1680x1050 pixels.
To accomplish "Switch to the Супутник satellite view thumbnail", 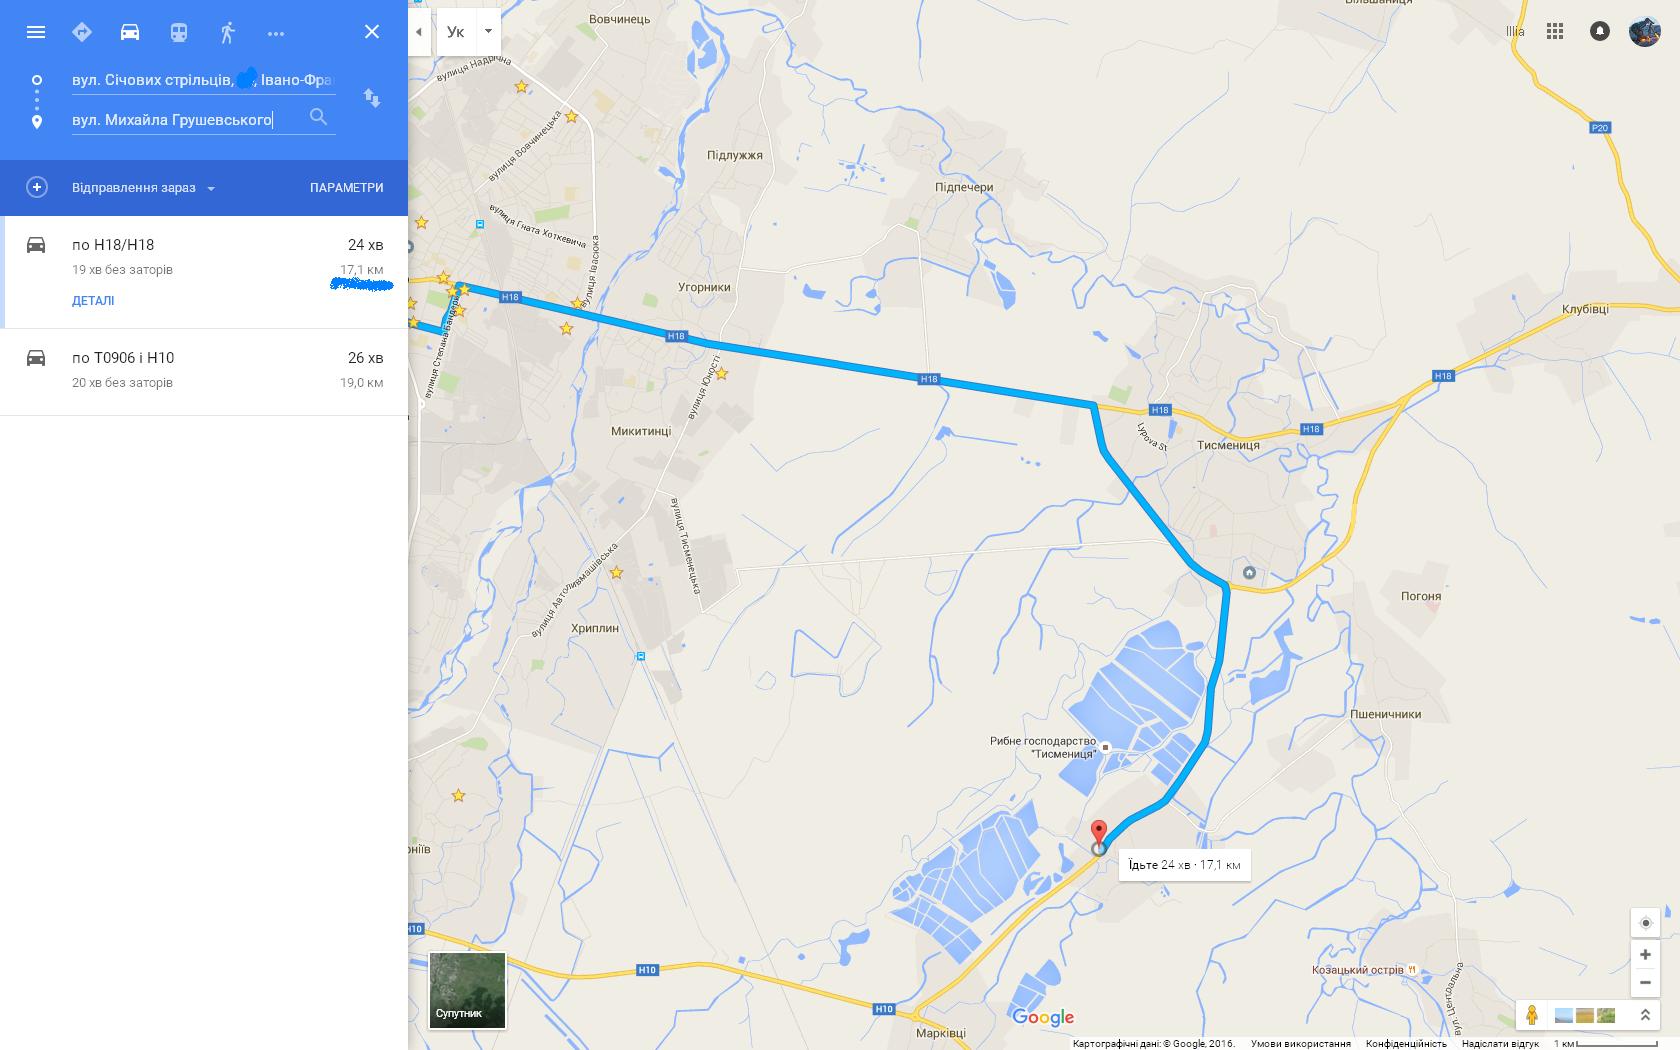I will (467, 990).
